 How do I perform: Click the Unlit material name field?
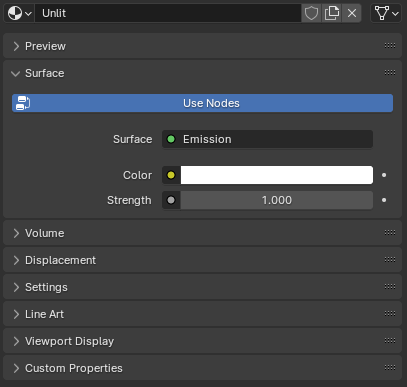click(x=168, y=13)
